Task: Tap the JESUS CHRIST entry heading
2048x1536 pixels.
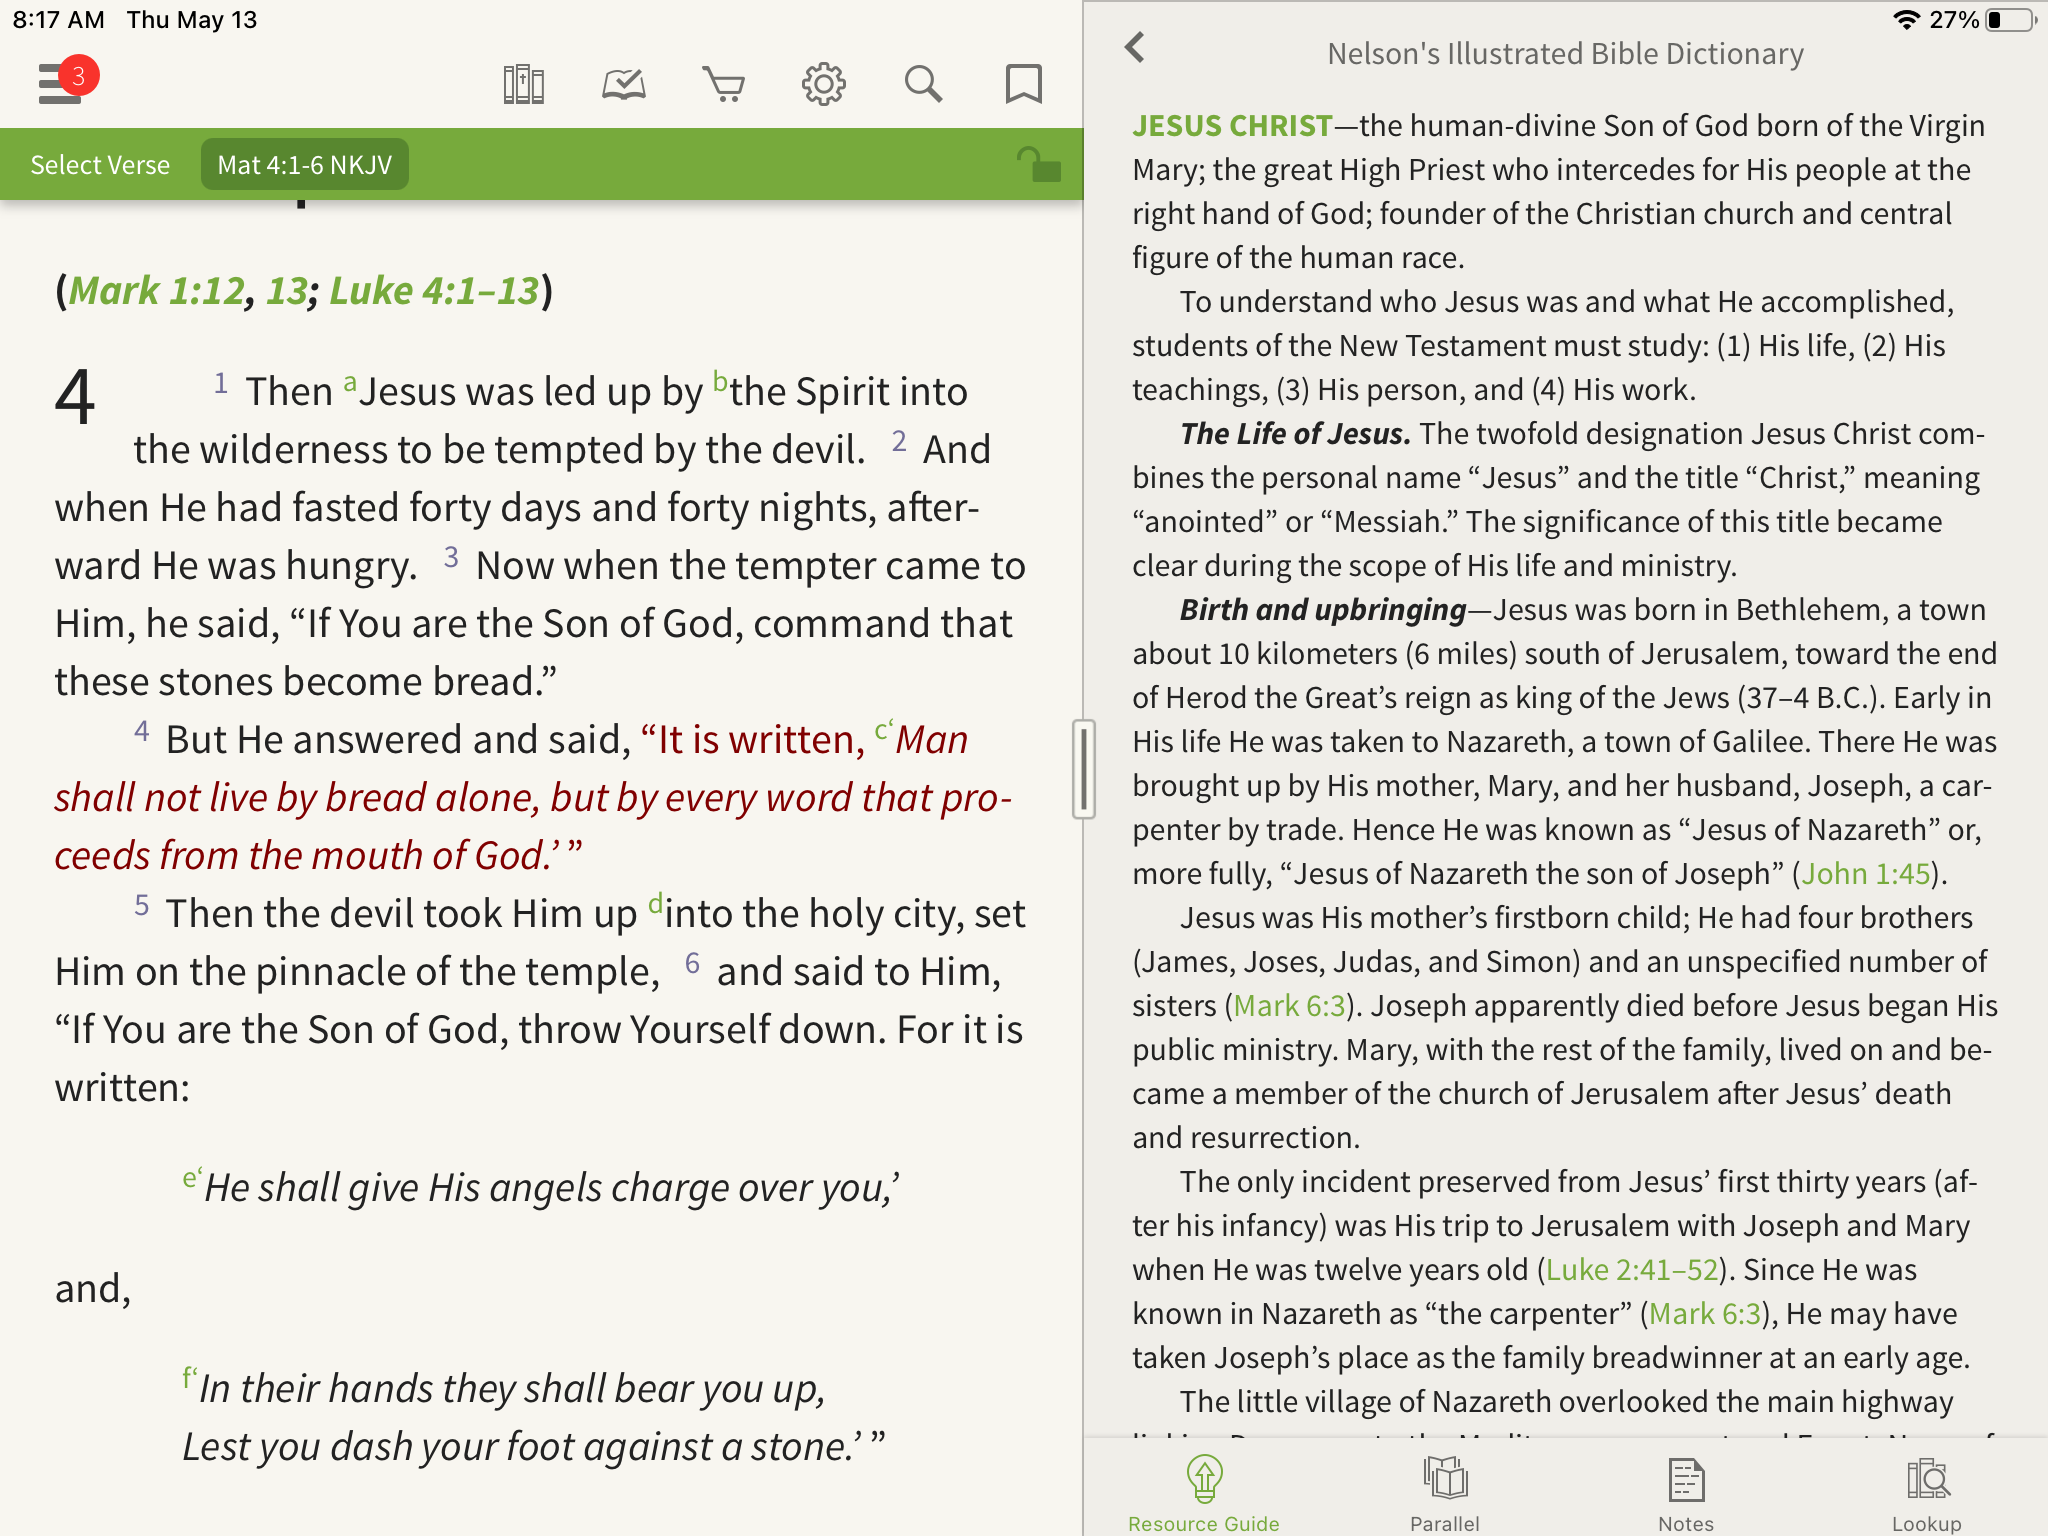Action: coord(1232,125)
